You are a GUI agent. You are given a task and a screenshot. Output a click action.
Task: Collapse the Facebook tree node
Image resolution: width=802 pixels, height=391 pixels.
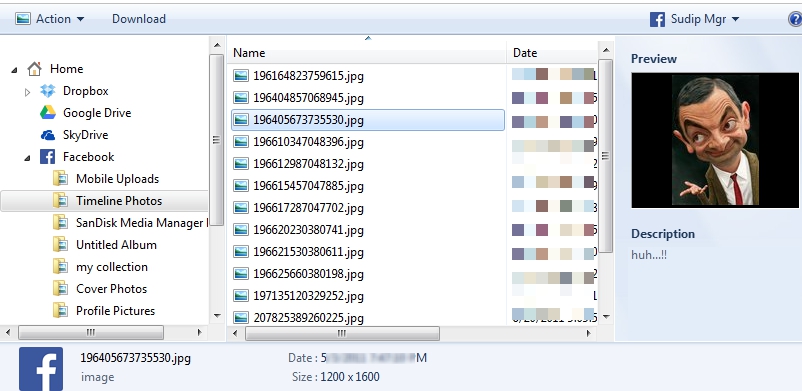click(x=27, y=158)
